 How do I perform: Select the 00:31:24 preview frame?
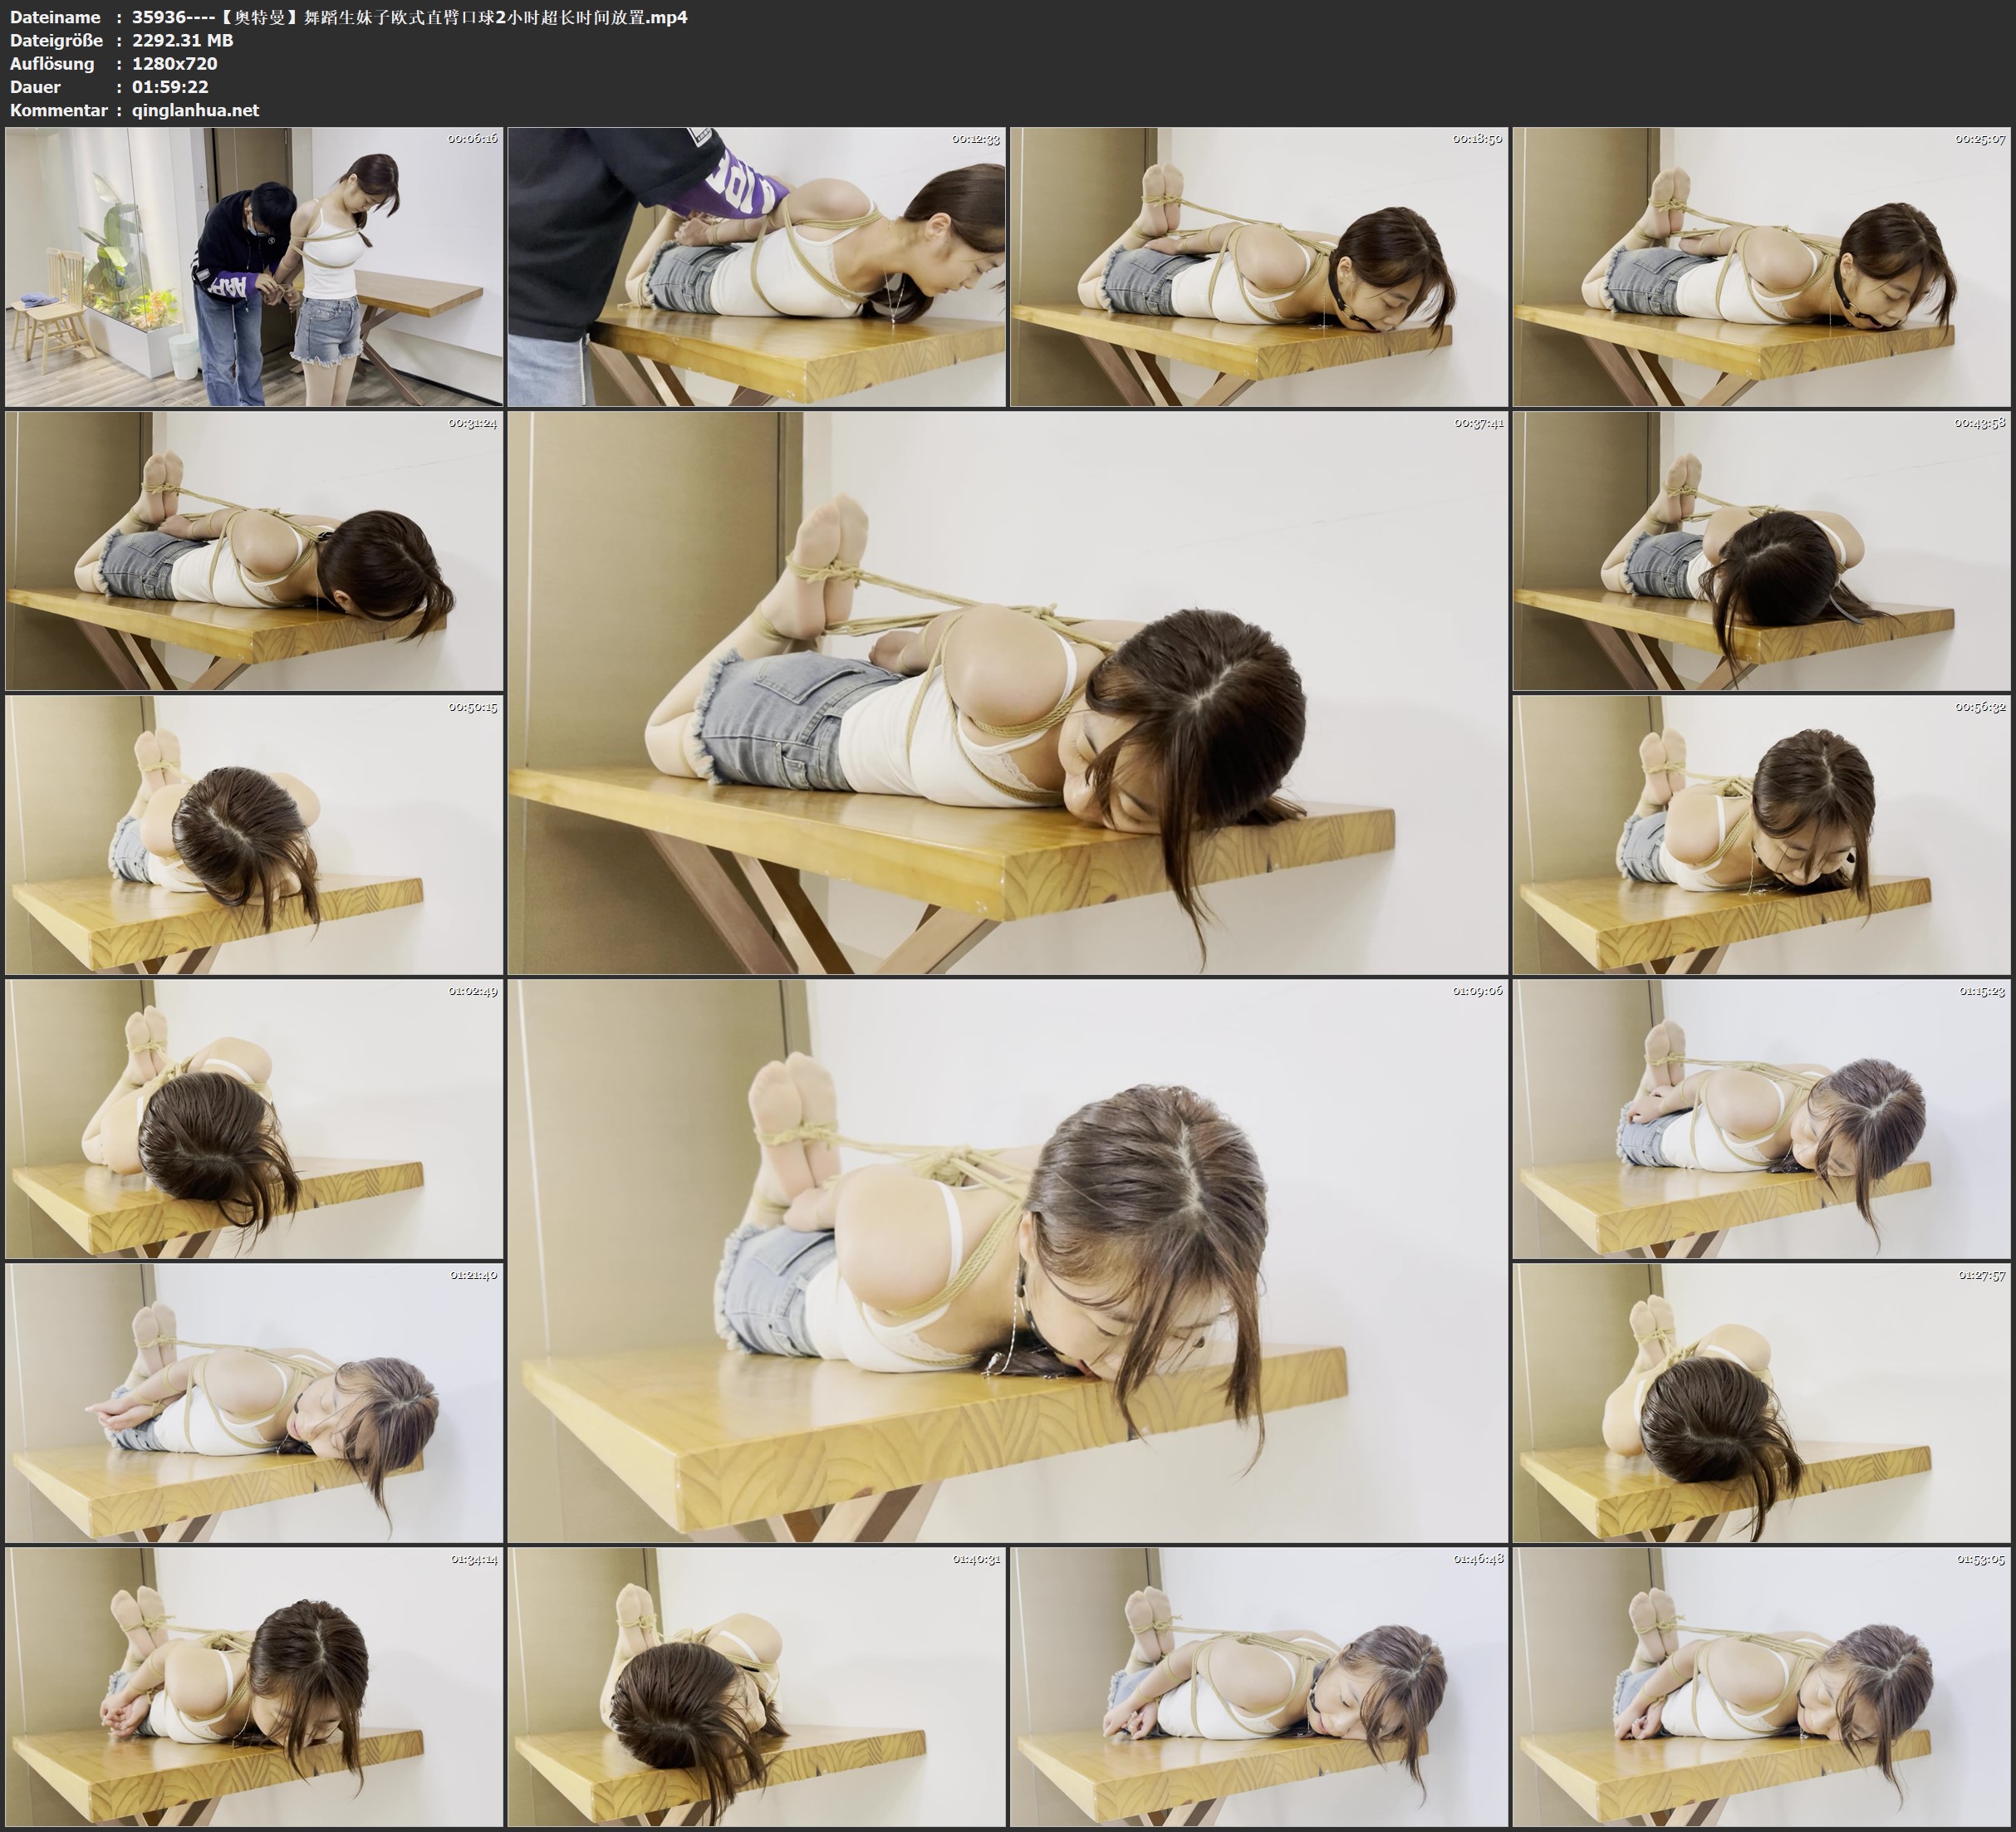point(254,551)
